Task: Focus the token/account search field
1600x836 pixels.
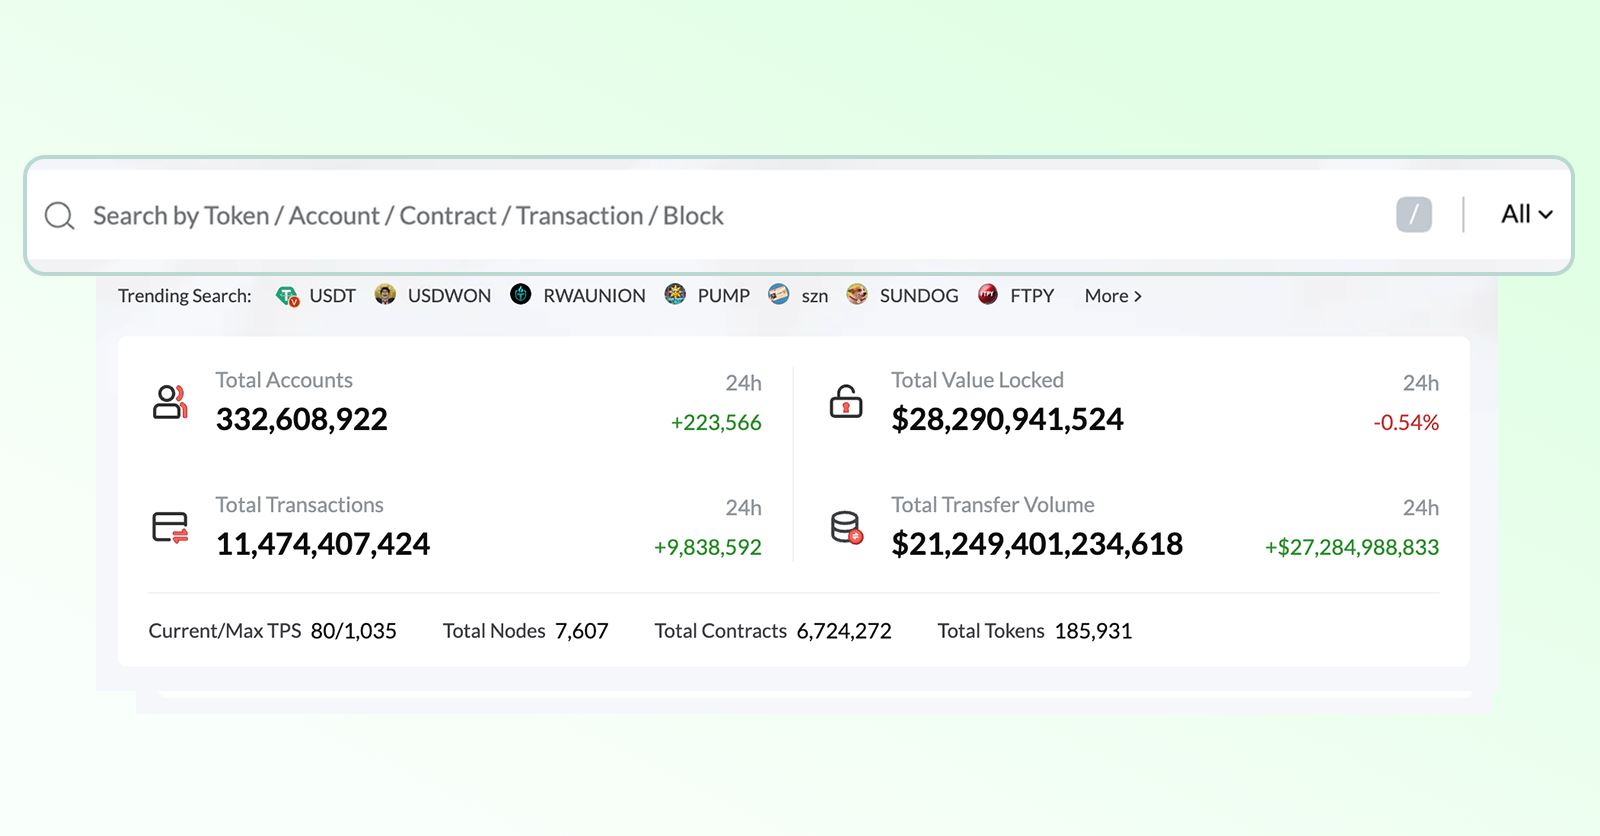Action: [700, 216]
